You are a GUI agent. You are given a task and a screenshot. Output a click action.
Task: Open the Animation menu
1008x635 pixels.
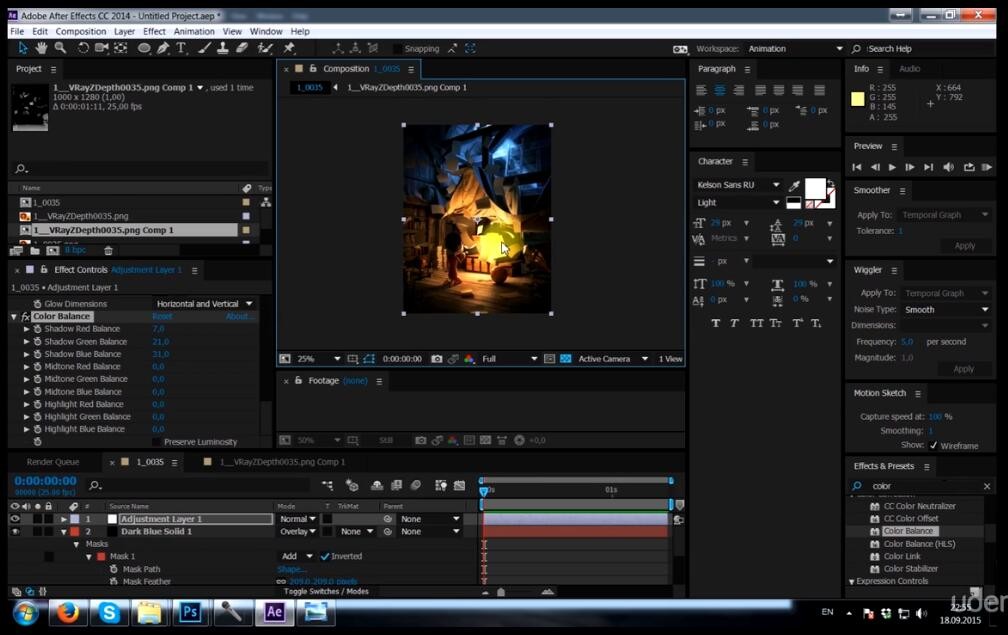coord(194,31)
